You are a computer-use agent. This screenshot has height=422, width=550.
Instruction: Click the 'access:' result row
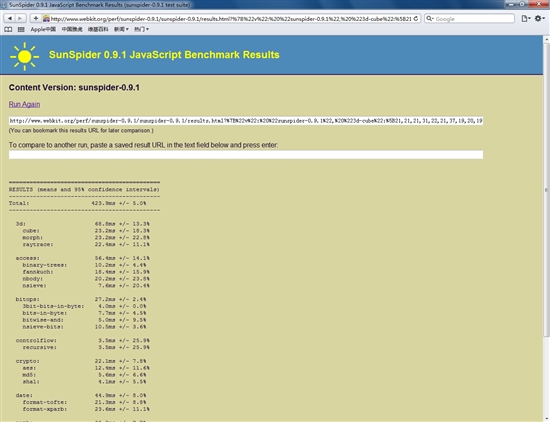point(82,258)
